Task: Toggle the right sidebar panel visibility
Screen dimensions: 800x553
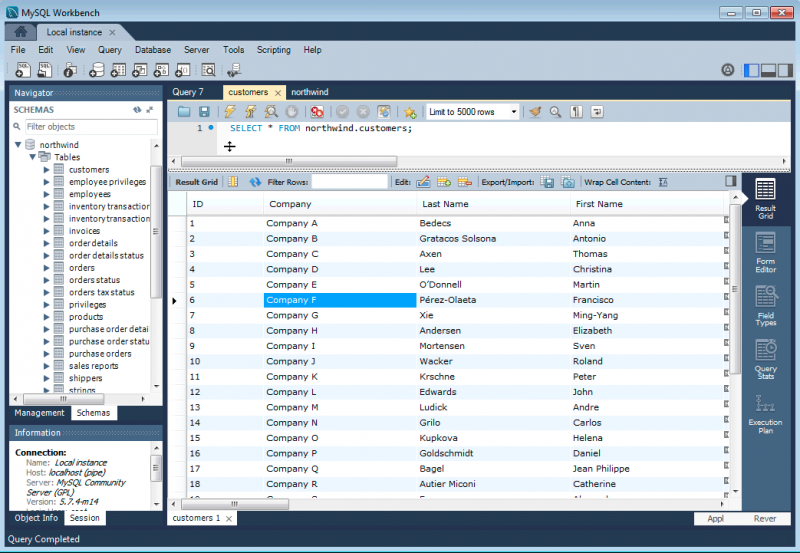Action: coord(787,70)
